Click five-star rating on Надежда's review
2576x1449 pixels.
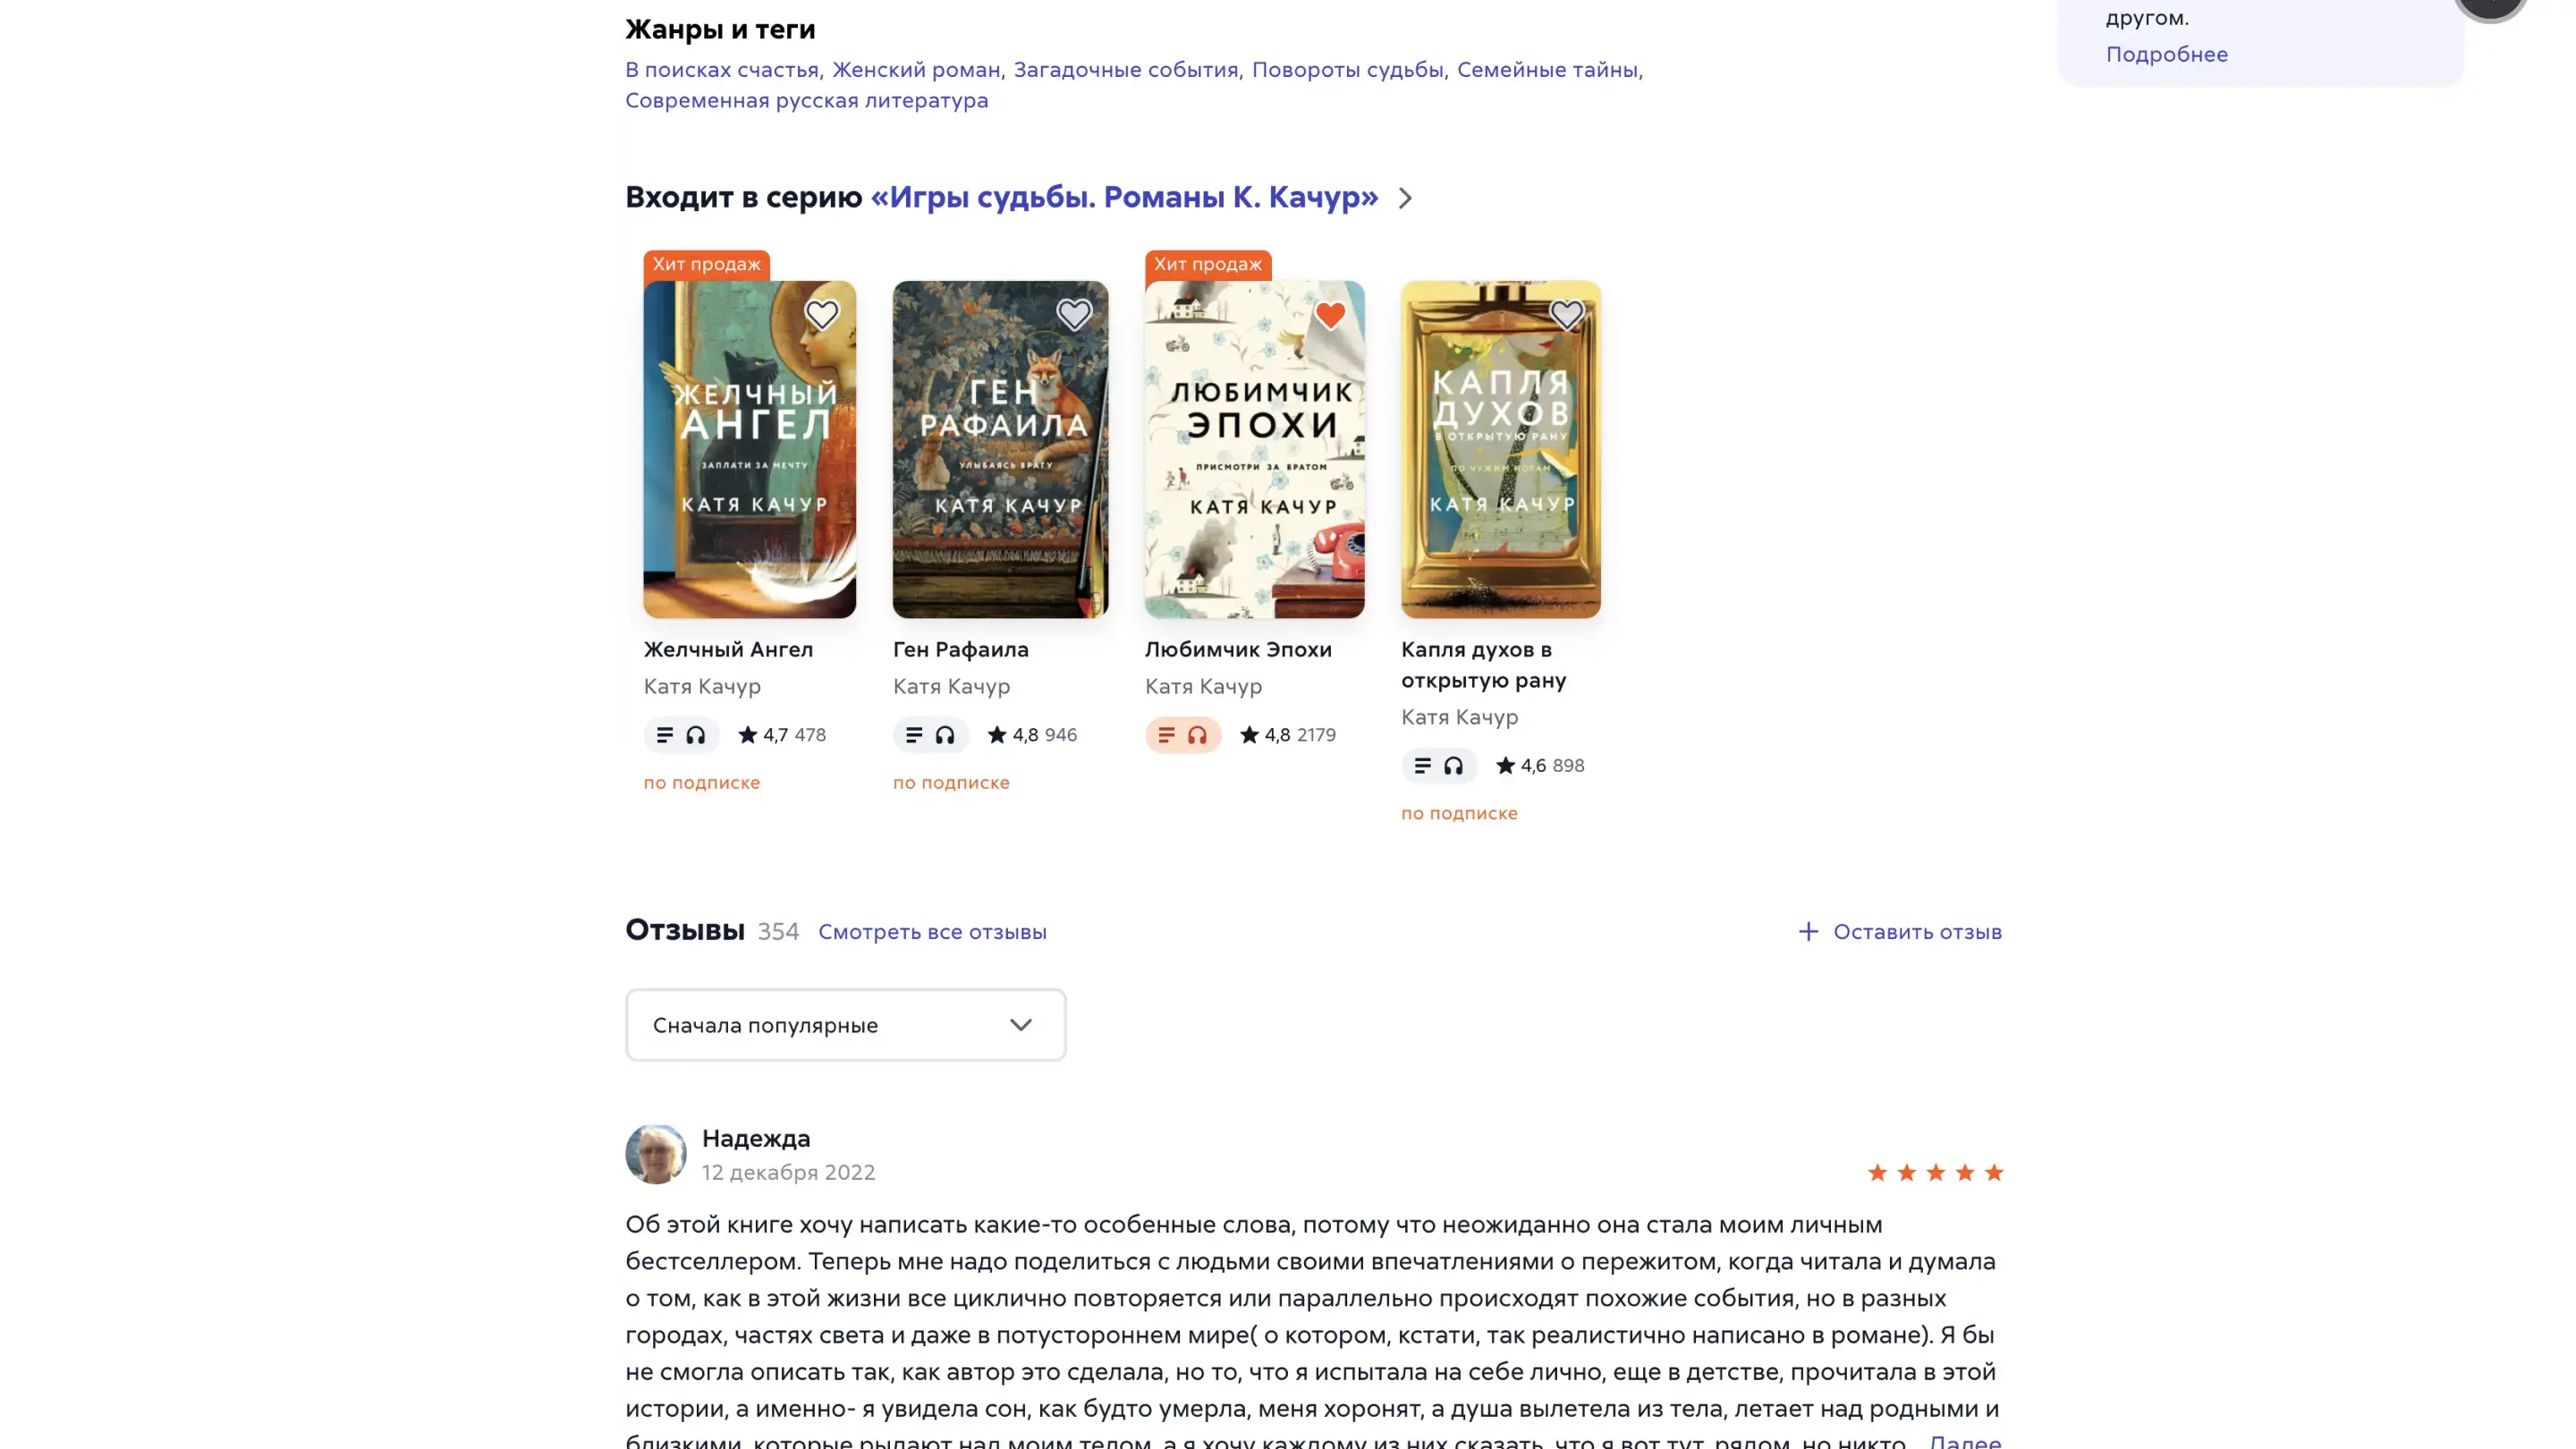click(x=1935, y=1172)
